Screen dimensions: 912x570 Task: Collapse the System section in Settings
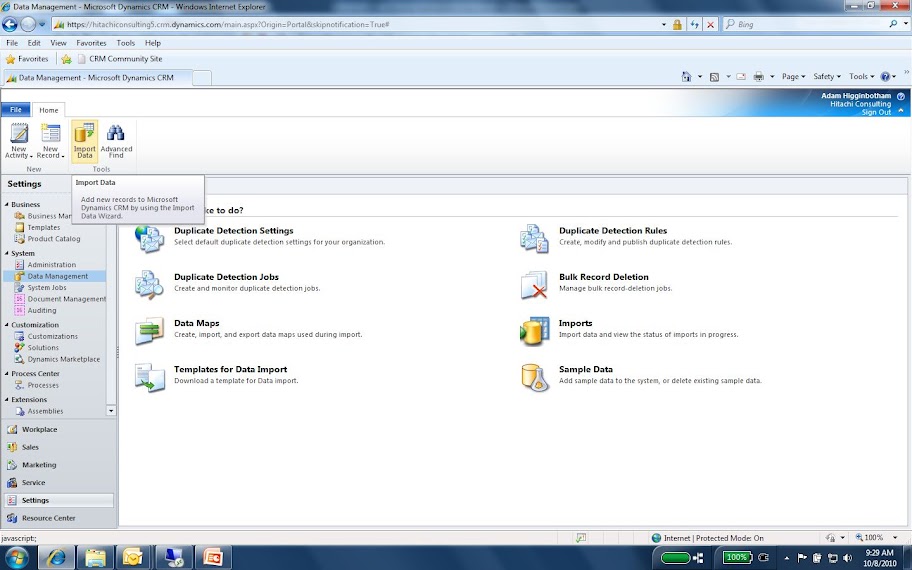[x=6, y=253]
